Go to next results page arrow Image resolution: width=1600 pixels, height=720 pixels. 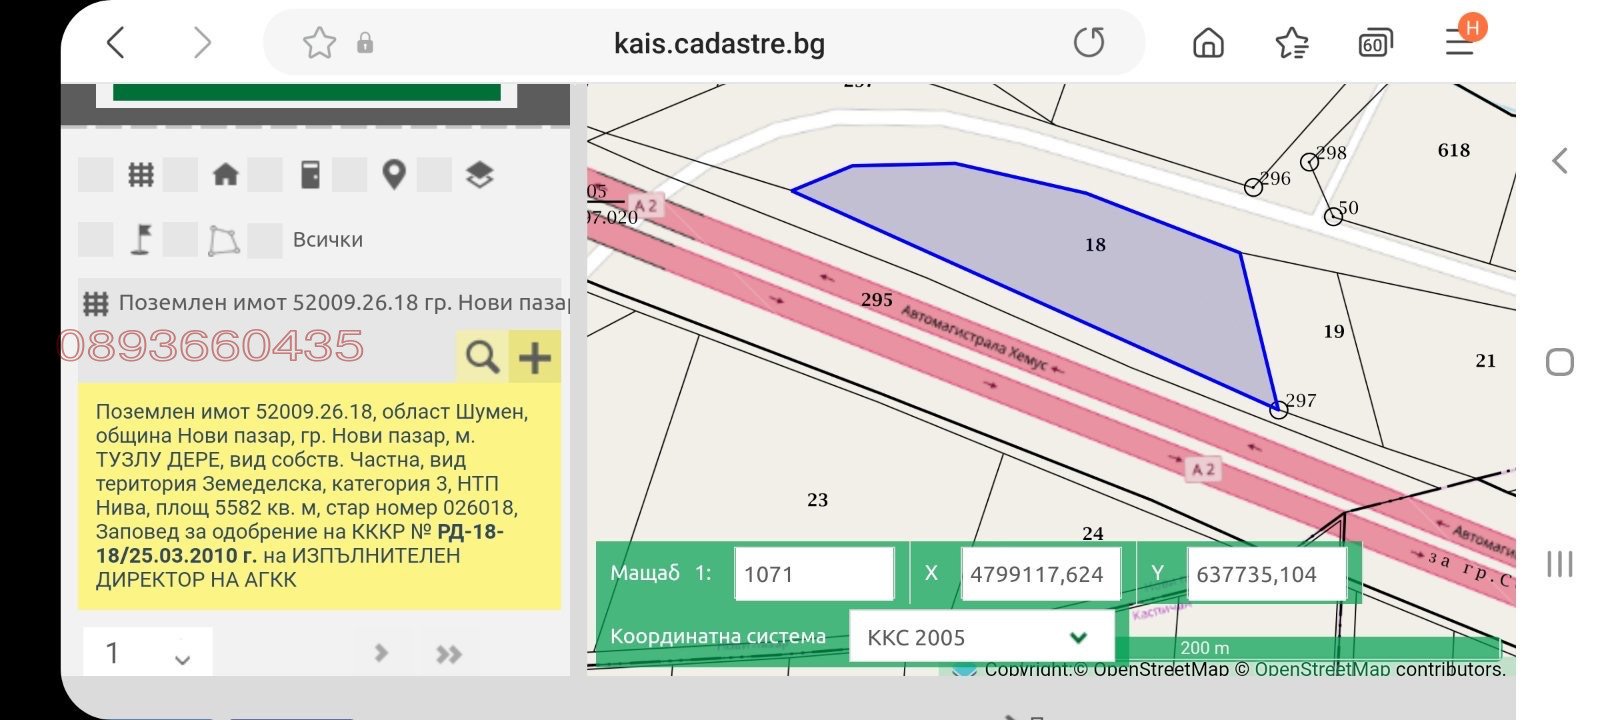tap(381, 653)
